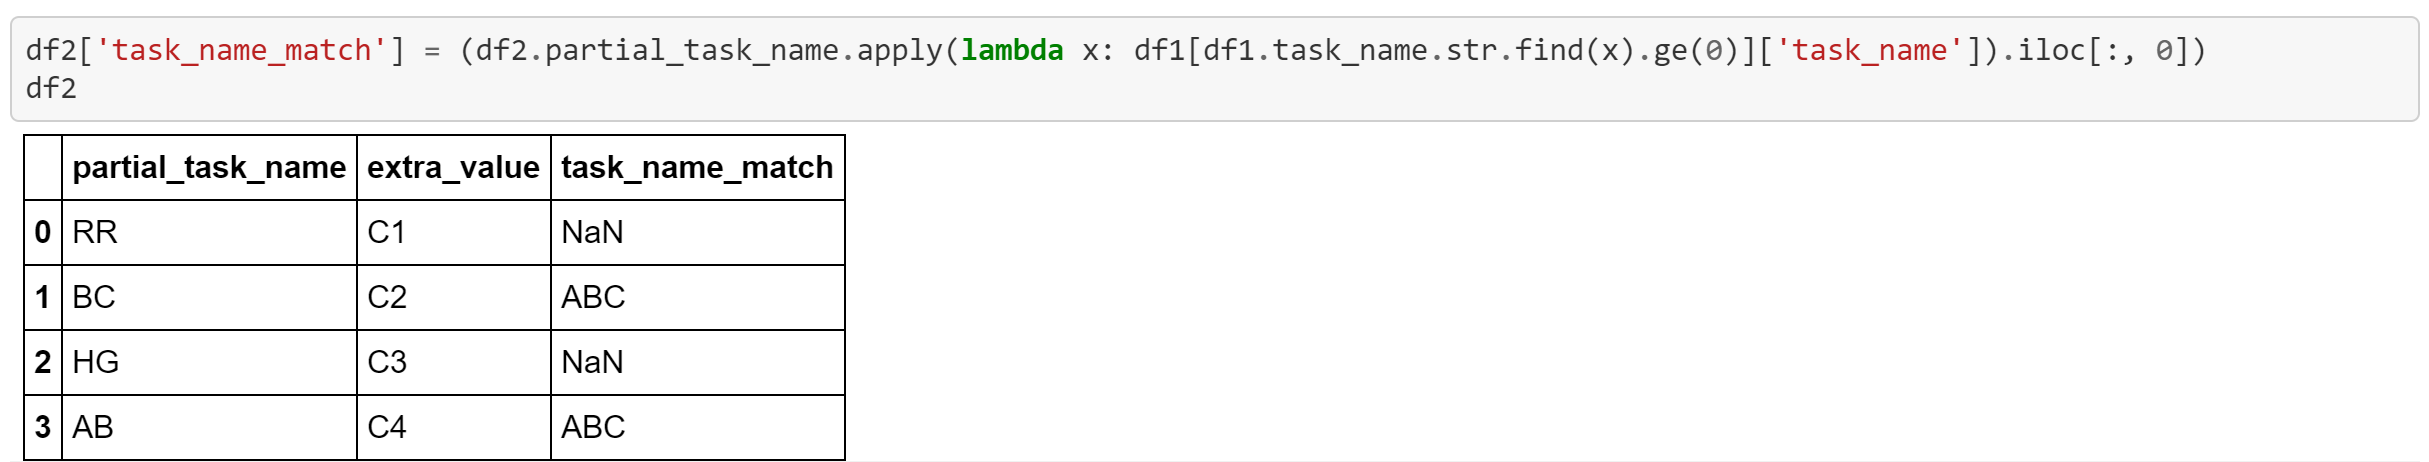Click row index 0 in the table

[43, 232]
